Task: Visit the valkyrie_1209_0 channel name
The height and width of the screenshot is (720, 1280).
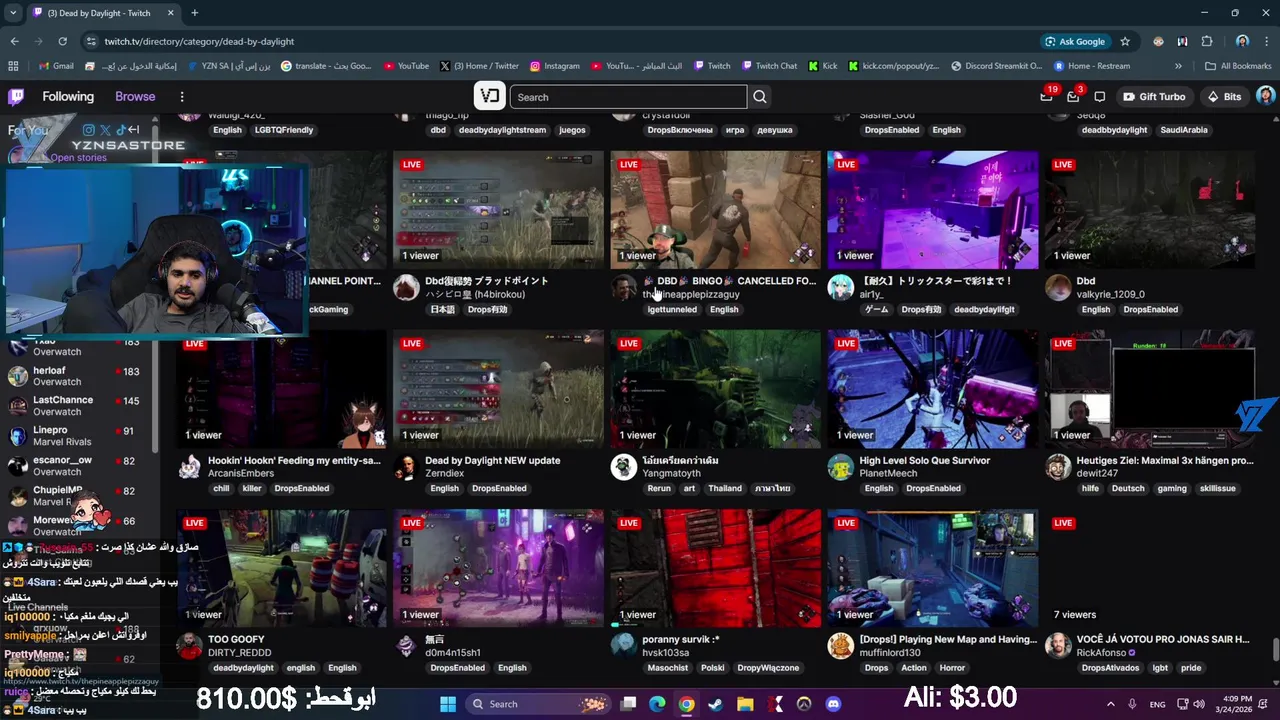Action: [1111, 294]
